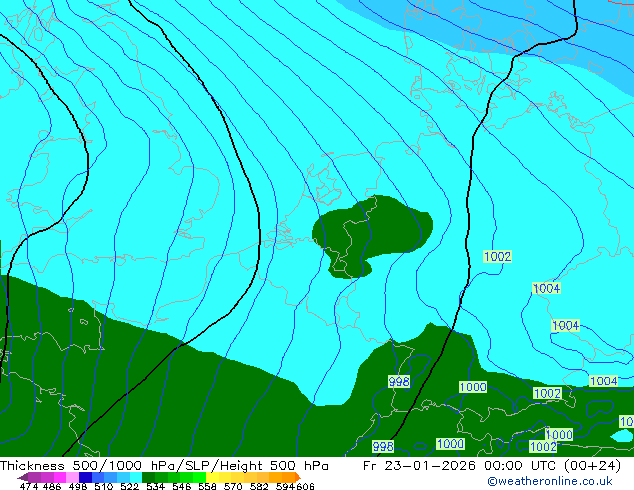Click legend value 546

(x=181, y=486)
